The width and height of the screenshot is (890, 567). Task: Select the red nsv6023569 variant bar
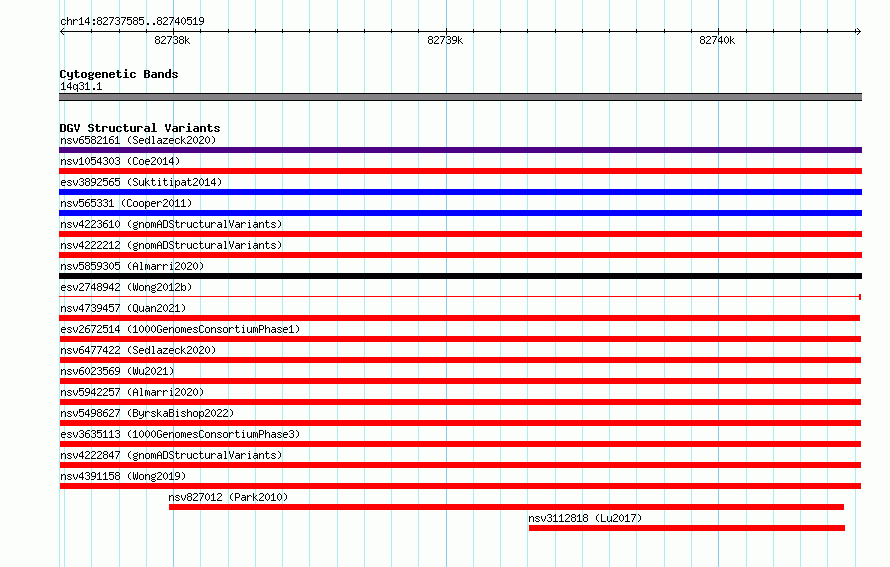[460, 381]
